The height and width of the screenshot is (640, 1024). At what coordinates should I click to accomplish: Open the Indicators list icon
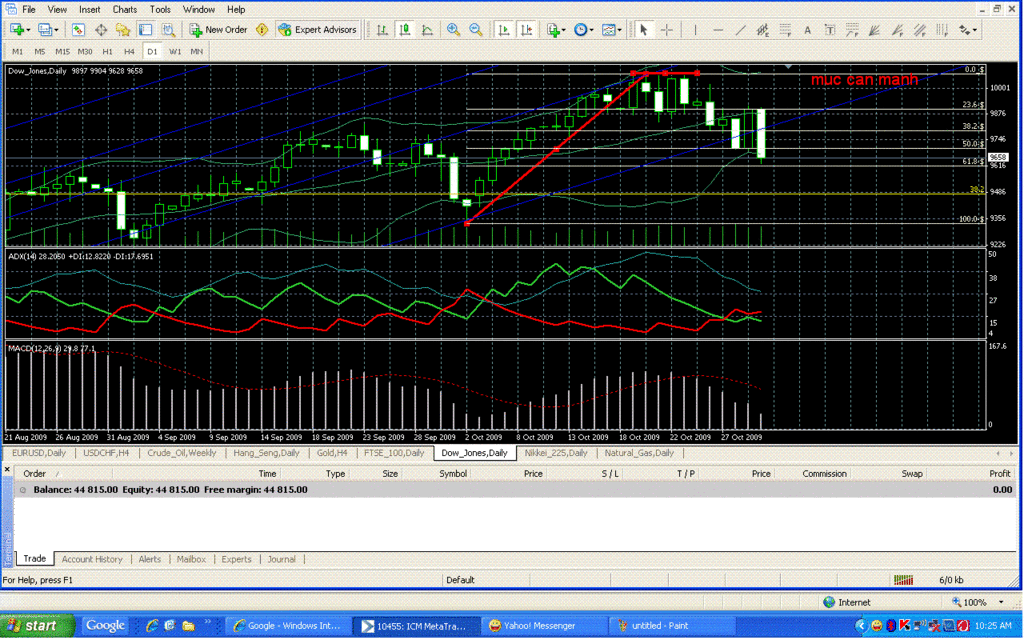(553, 30)
